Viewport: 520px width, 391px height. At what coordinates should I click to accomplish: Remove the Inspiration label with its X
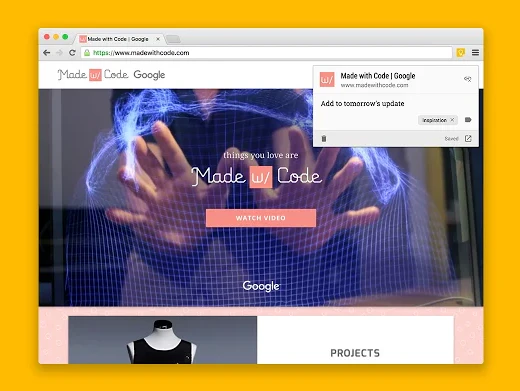click(x=452, y=120)
